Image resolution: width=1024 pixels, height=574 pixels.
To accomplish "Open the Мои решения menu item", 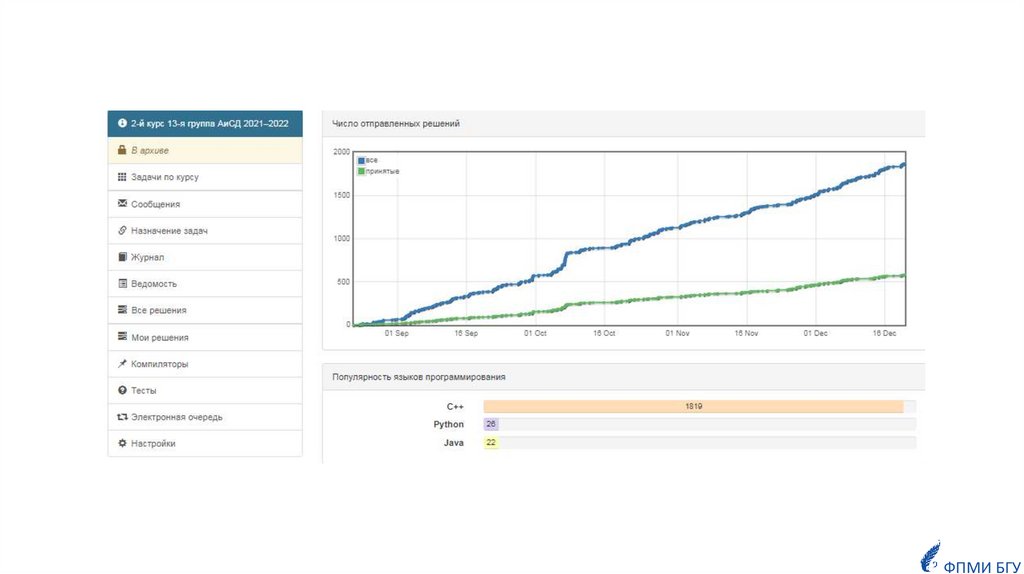I will 159,337.
